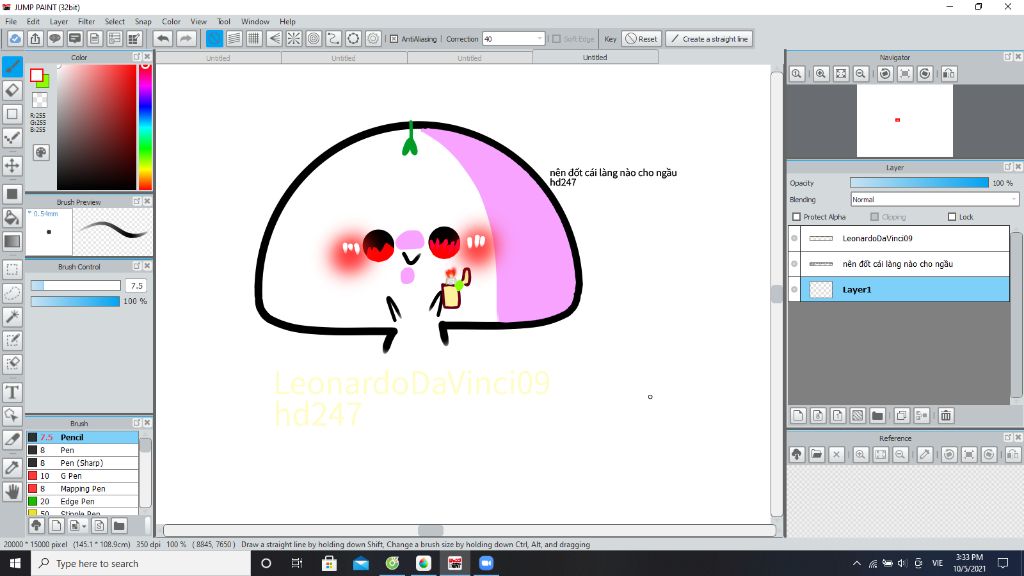1024x576 pixels.
Task: Select the Magic Wand tool
Action: pyautogui.click(x=12, y=317)
